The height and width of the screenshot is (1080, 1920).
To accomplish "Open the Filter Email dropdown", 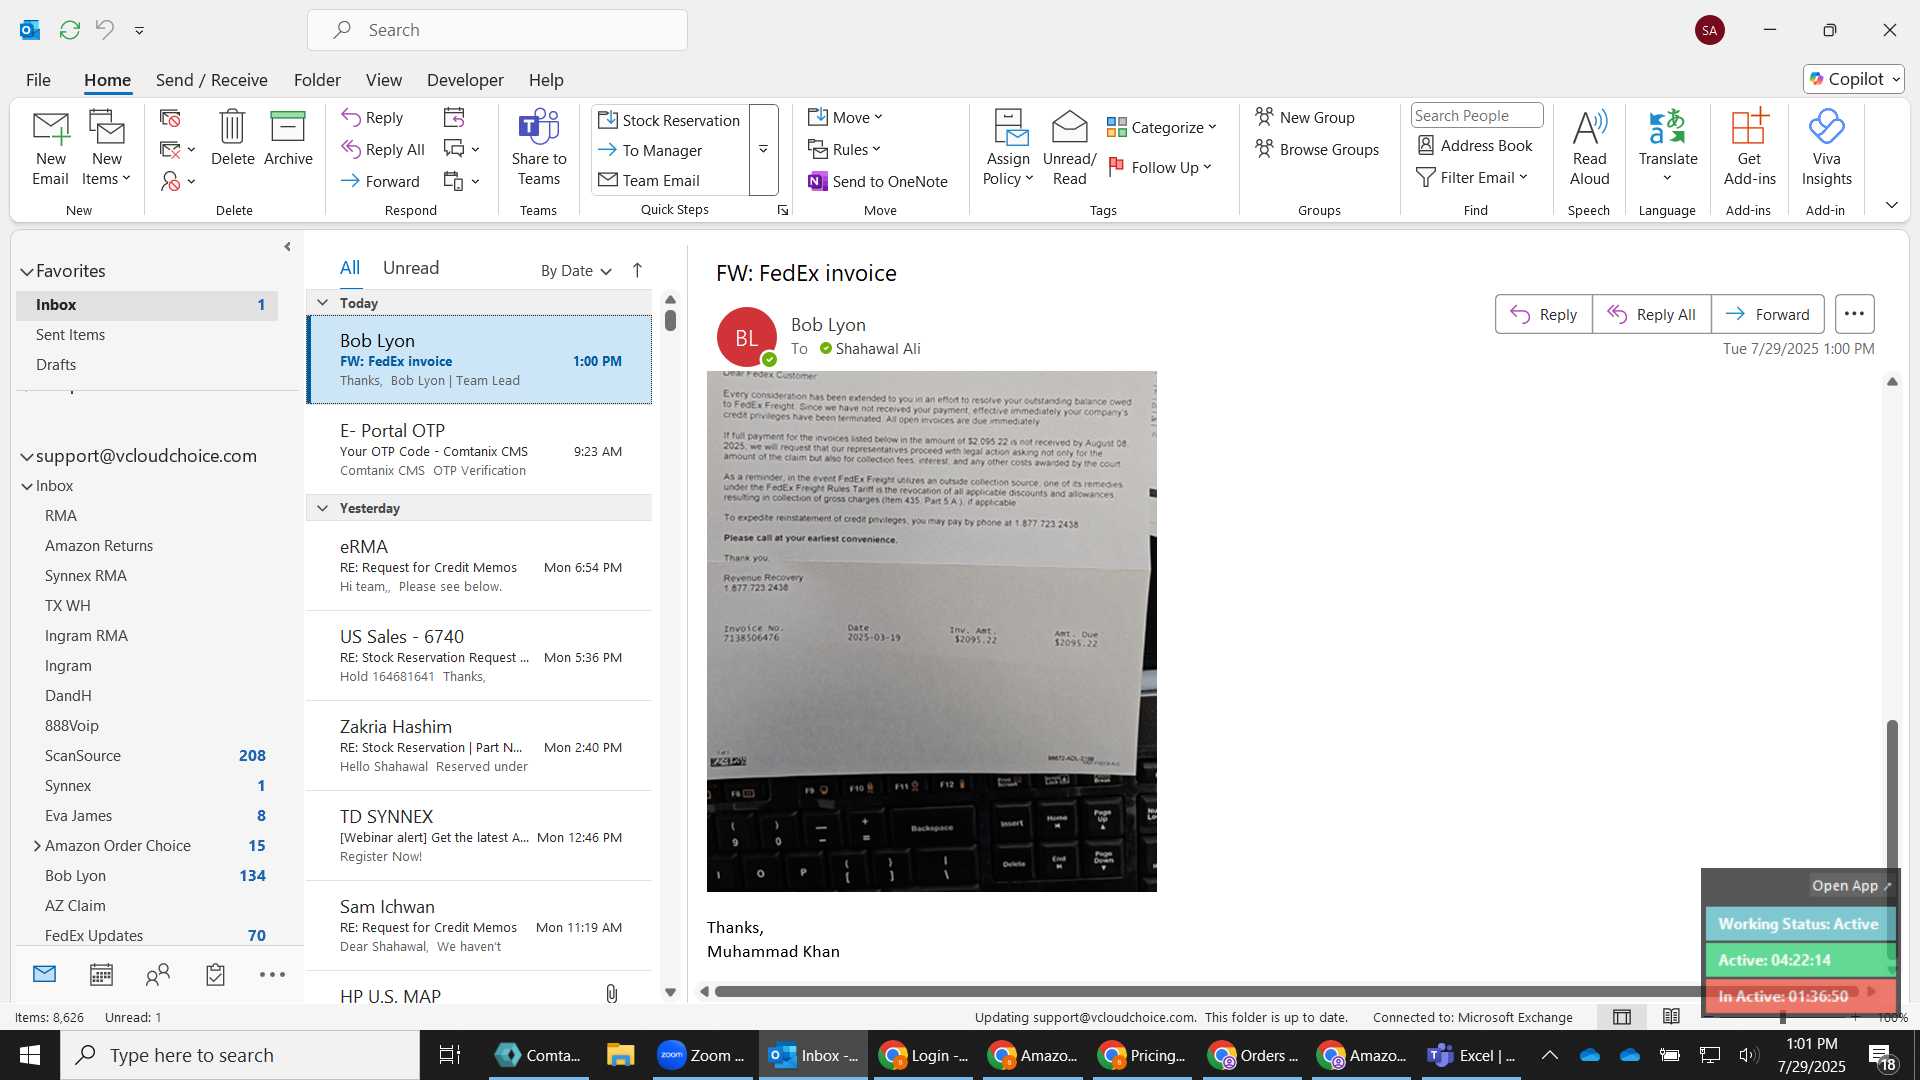I will (1472, 178).
